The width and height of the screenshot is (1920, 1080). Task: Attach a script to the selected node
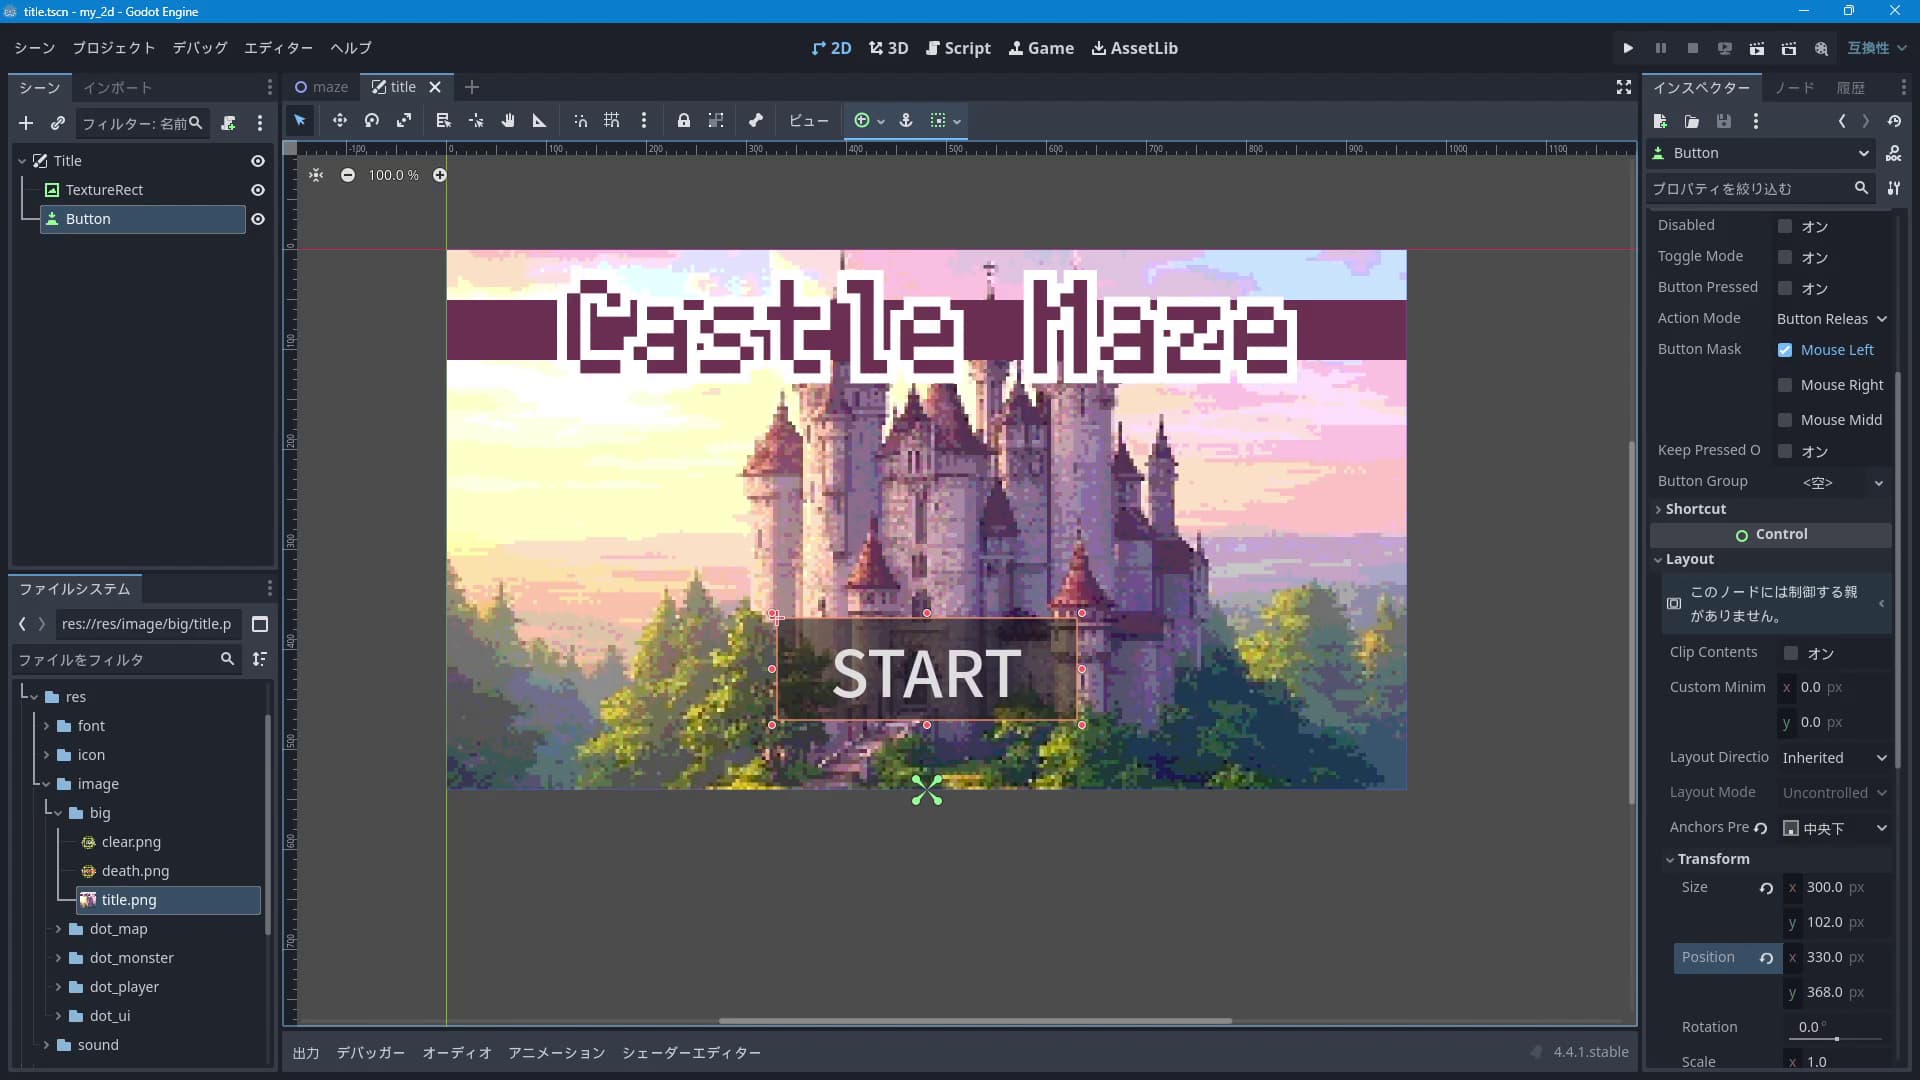pos(228,123)
